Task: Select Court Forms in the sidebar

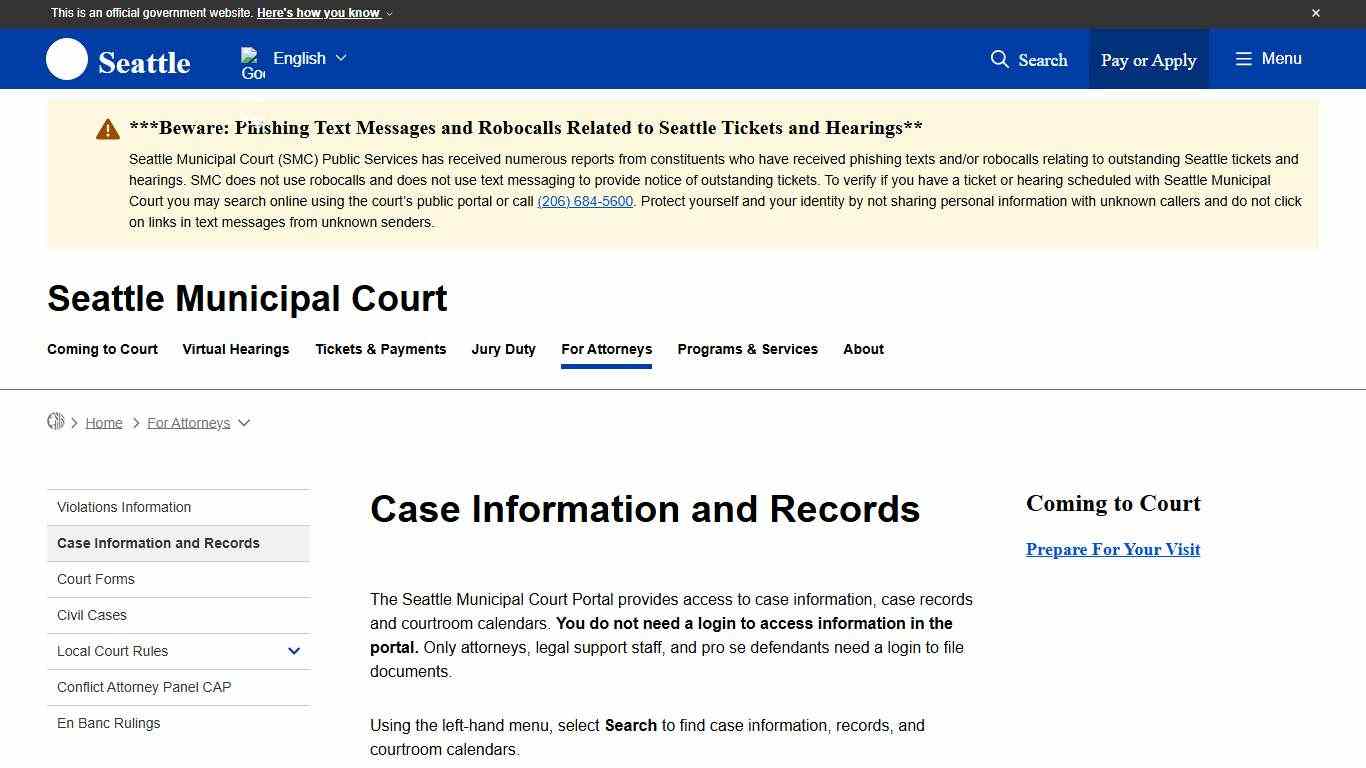Action: click(95, 579)
